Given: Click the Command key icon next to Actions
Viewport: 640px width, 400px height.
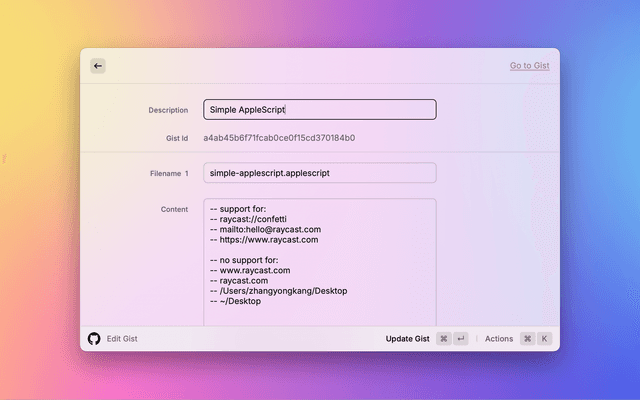Looking at the screenshot, I should point(527,339).
